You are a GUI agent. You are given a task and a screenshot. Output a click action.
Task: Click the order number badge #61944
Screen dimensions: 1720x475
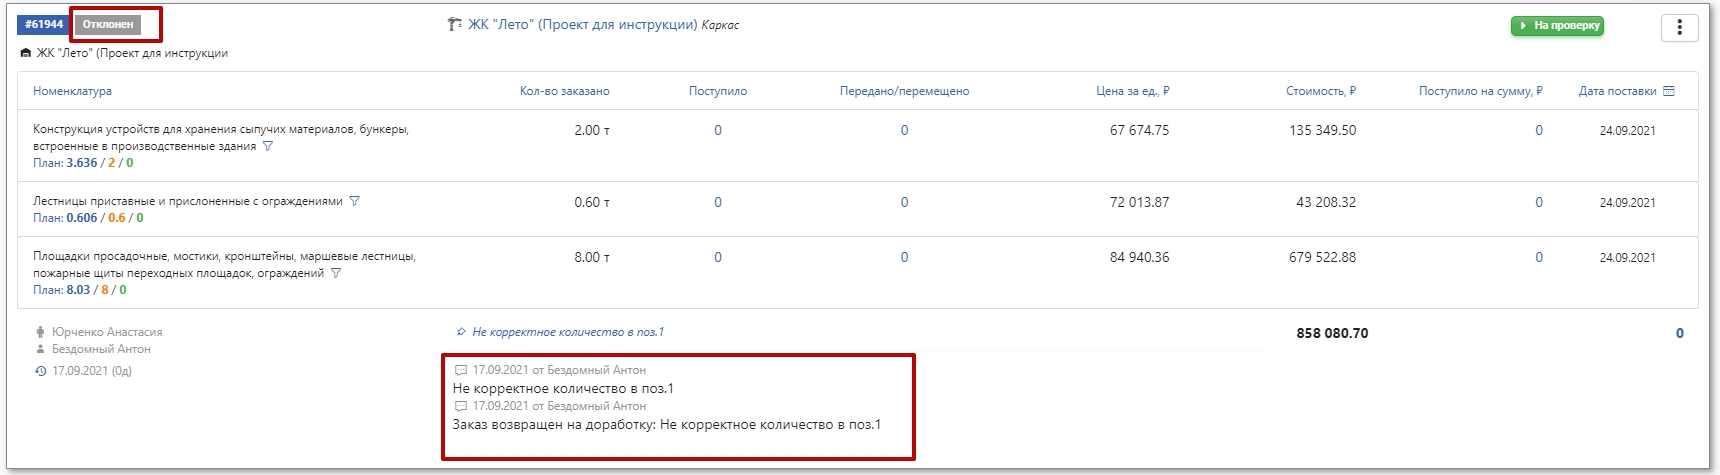(x=44, y=24)
